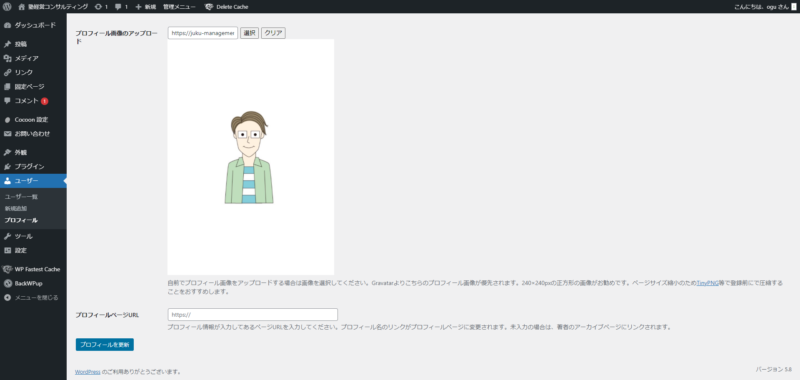Click the プロフィールページURL label text
This screenshot has height=380, width=800.
[107, 315]
